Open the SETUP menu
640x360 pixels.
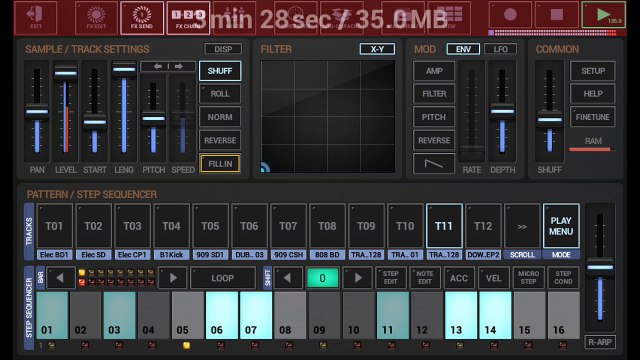click(x=593, y=71)
